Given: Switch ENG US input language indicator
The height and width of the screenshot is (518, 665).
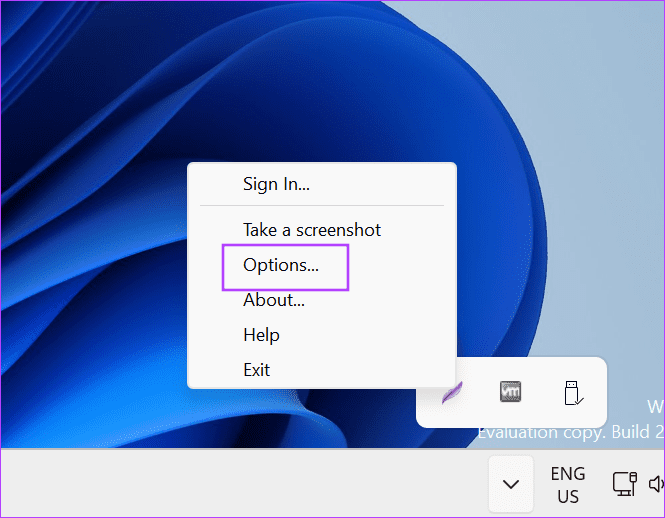Looking at the screenshot, I should [568, 484].
